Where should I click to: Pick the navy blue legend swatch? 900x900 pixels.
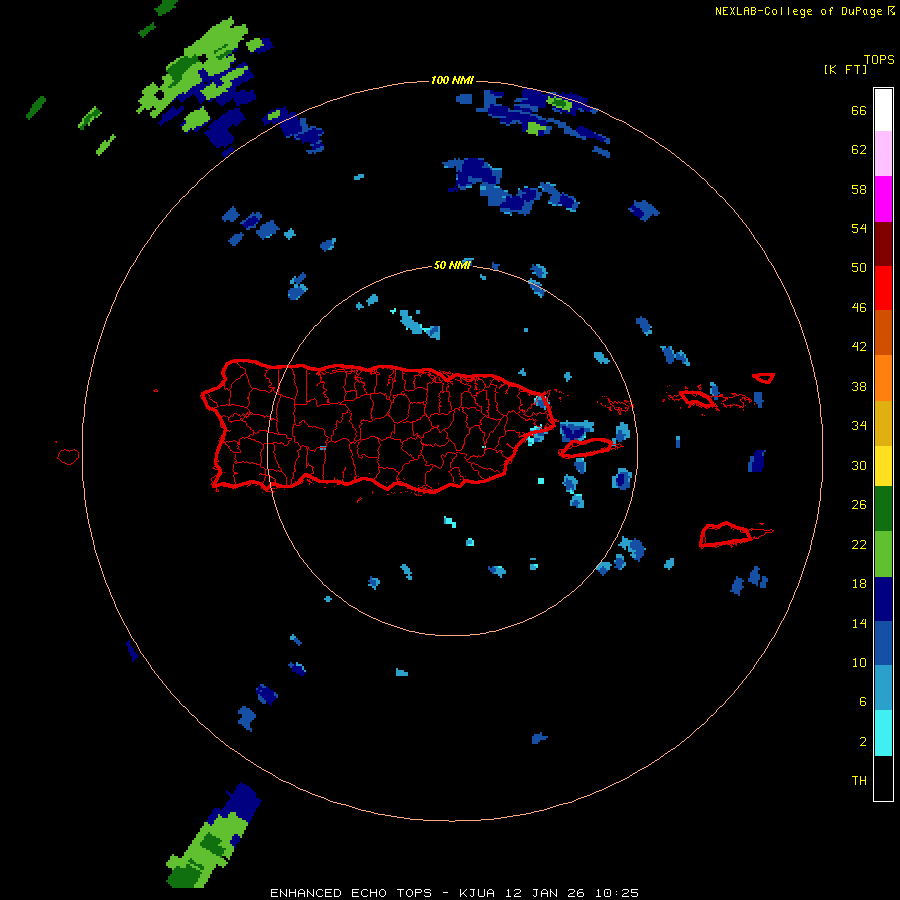883,599
